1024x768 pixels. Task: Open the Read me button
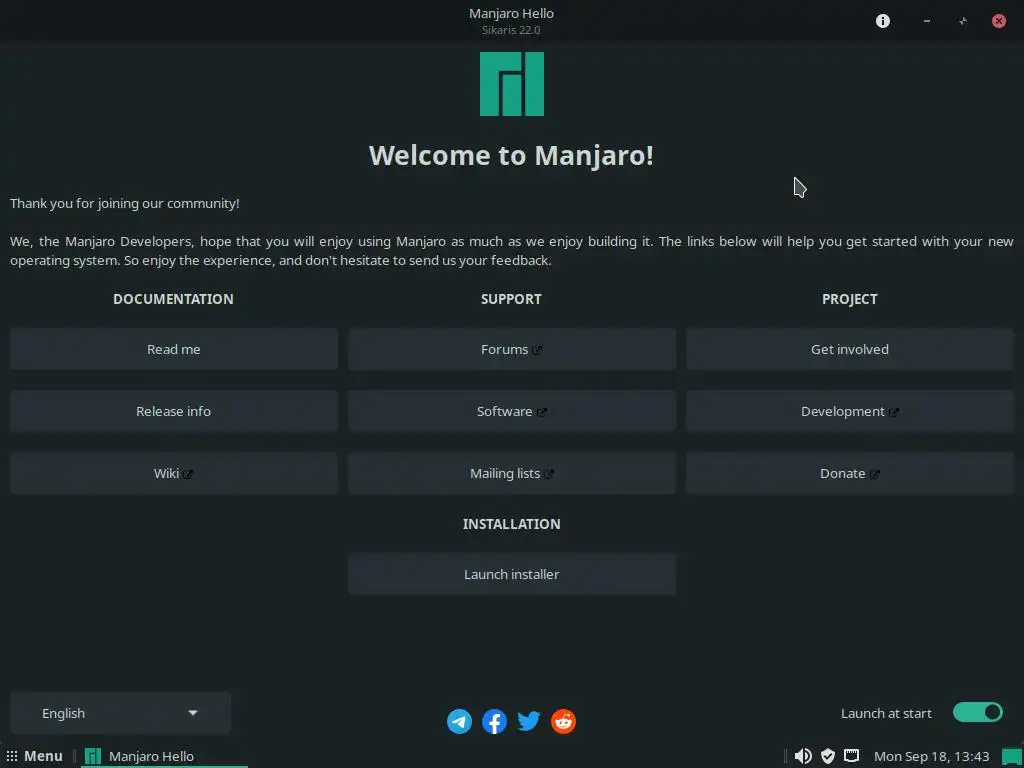[174, 349]
